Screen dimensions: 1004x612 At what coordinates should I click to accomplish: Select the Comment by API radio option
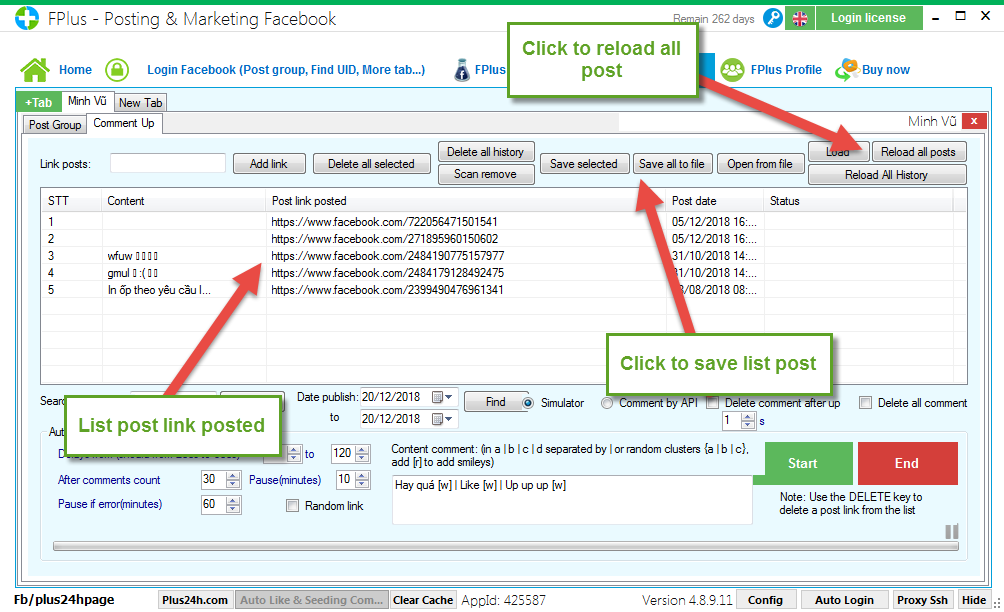point(606,403)
